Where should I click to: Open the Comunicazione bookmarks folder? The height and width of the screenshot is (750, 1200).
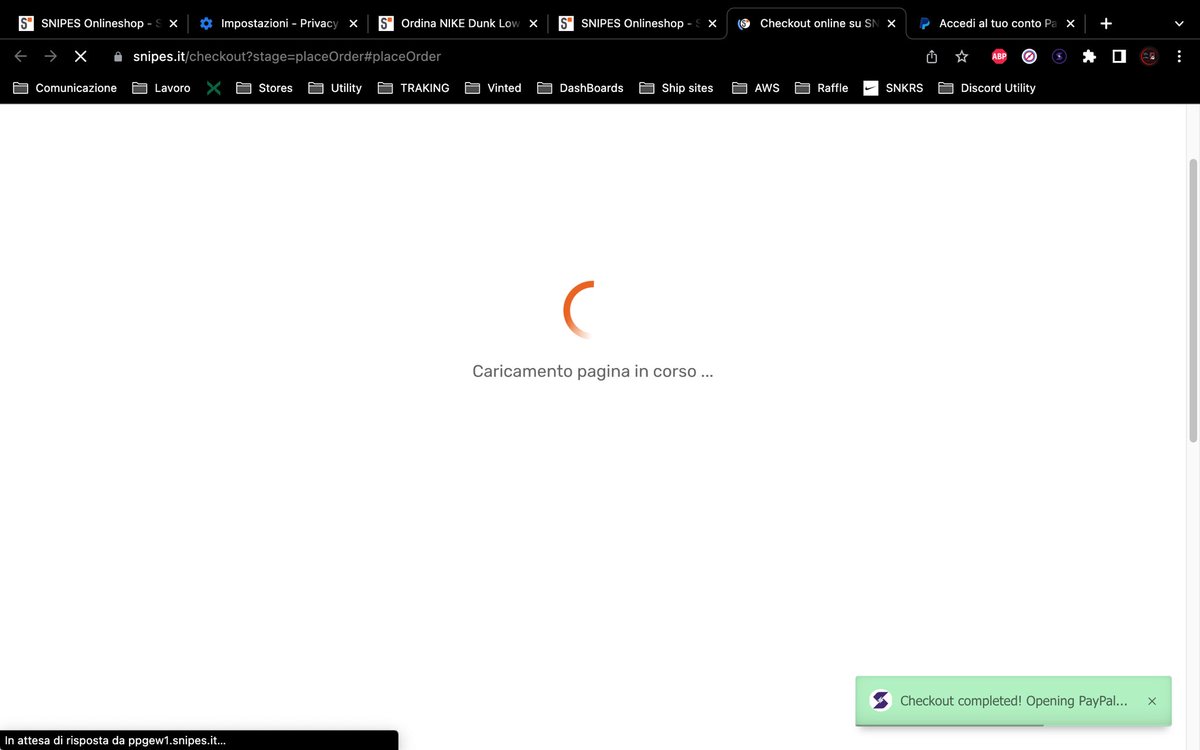click(65, 88)
